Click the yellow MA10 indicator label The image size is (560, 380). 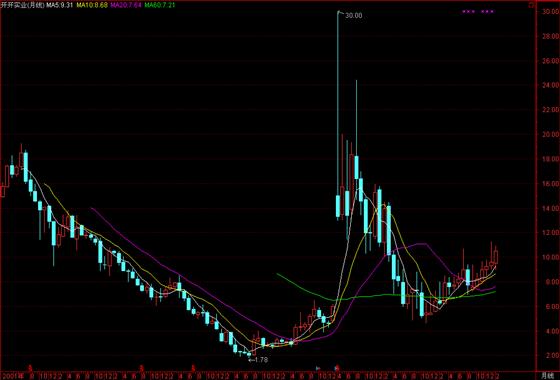(x=91, y=5)
